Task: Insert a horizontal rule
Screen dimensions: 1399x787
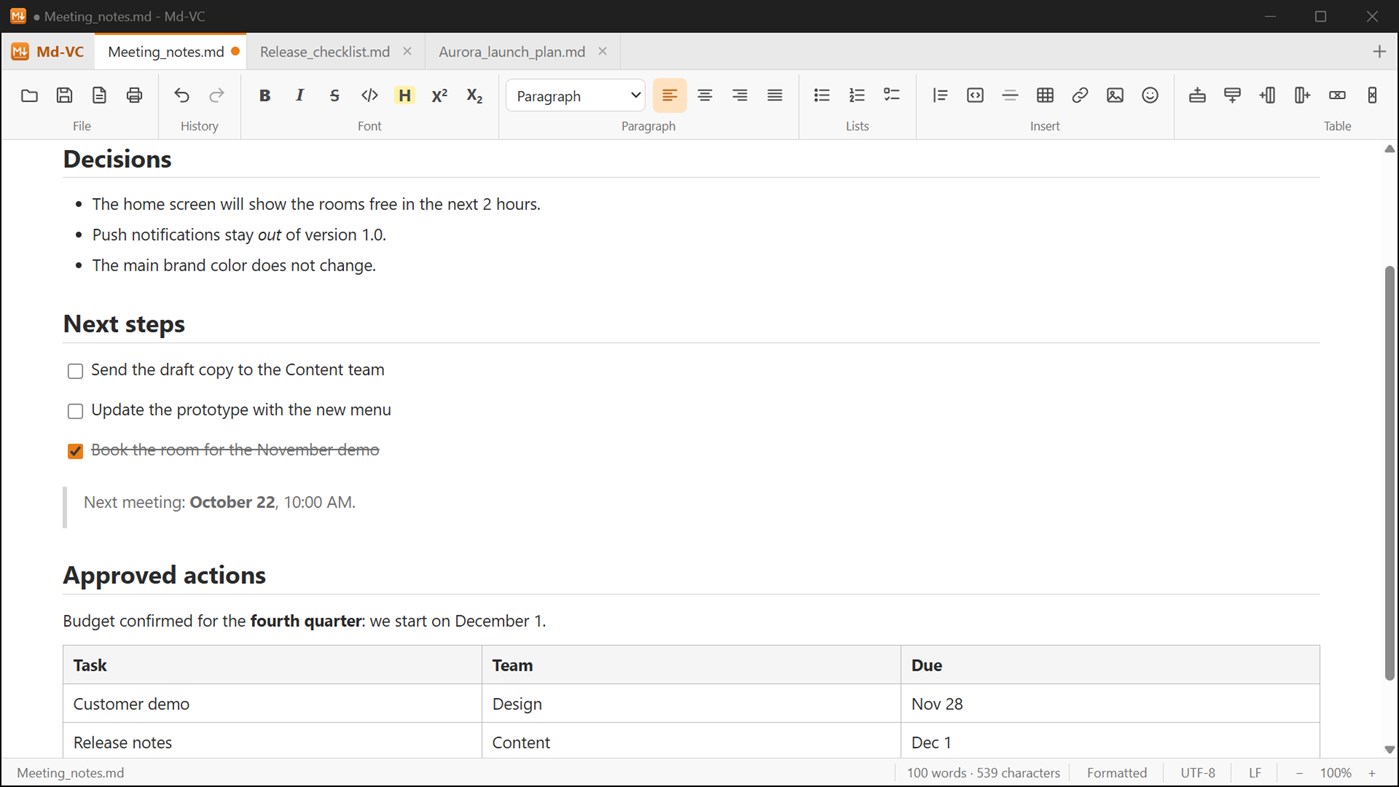Action: click(x=1010, y=95)
